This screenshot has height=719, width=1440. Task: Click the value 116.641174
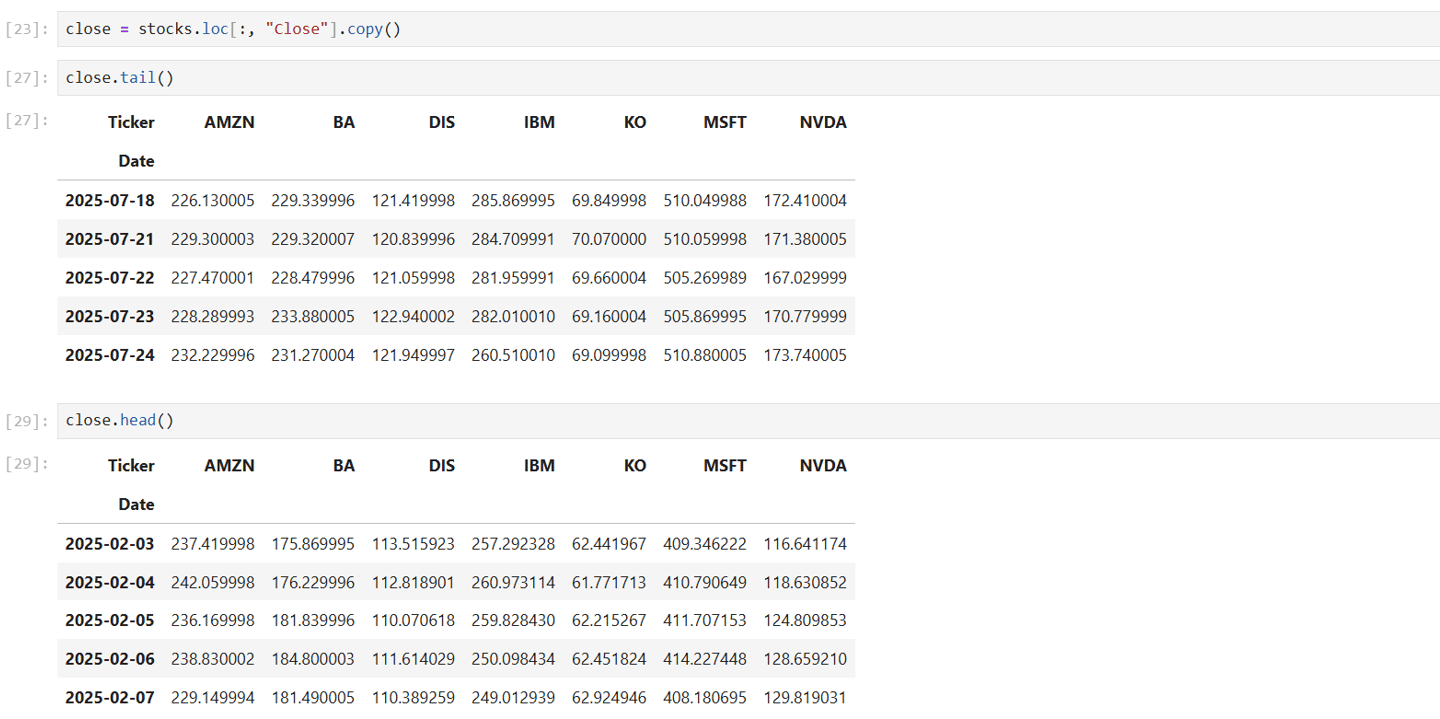[805, 544]
